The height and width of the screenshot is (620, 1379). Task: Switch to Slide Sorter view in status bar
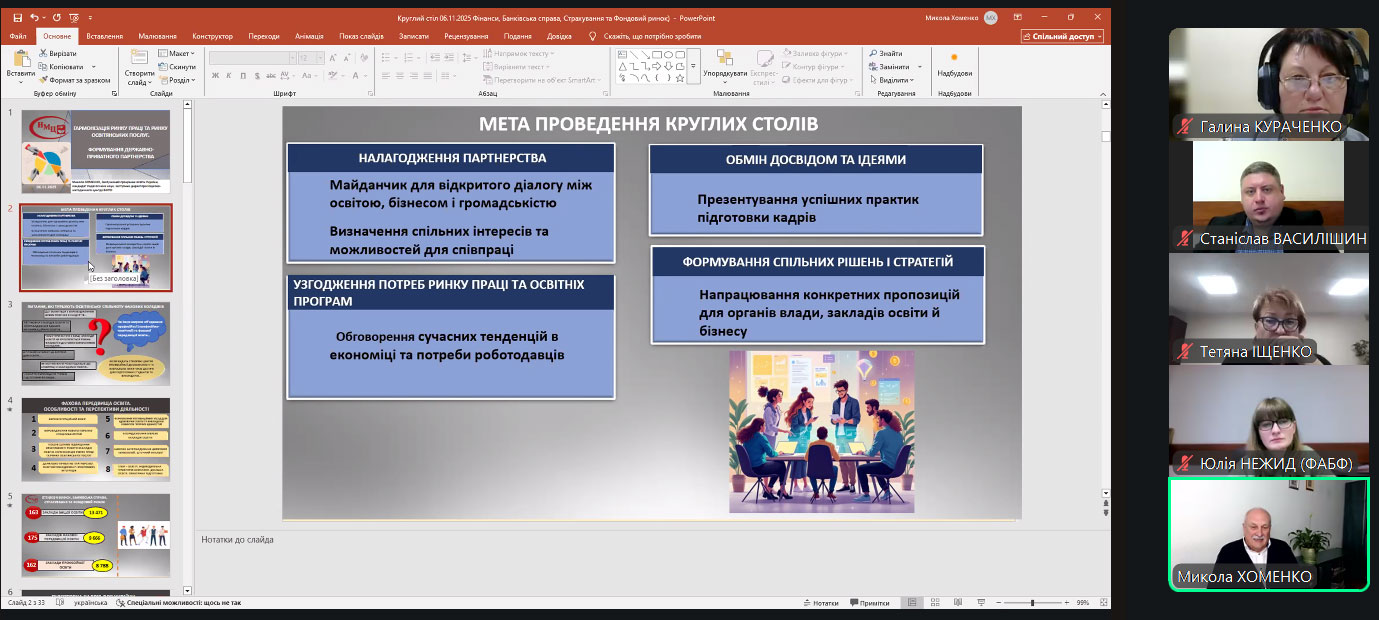pos(933,603)
